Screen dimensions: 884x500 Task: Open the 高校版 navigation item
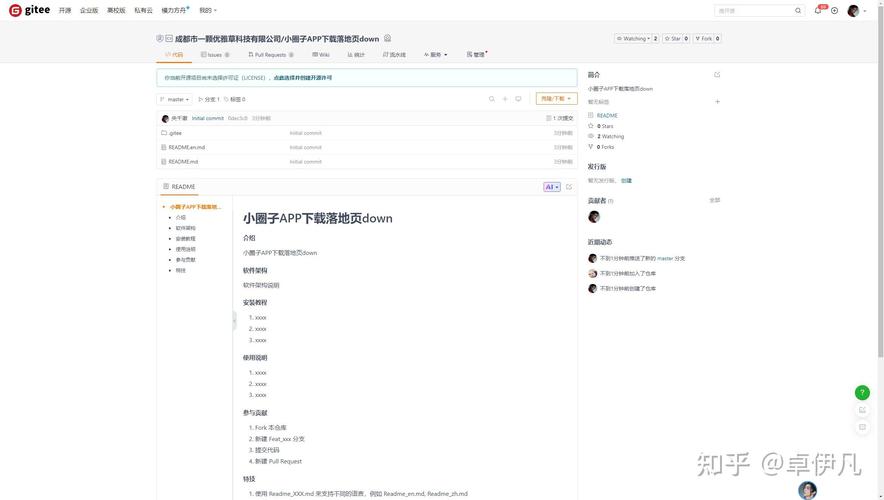116,10
